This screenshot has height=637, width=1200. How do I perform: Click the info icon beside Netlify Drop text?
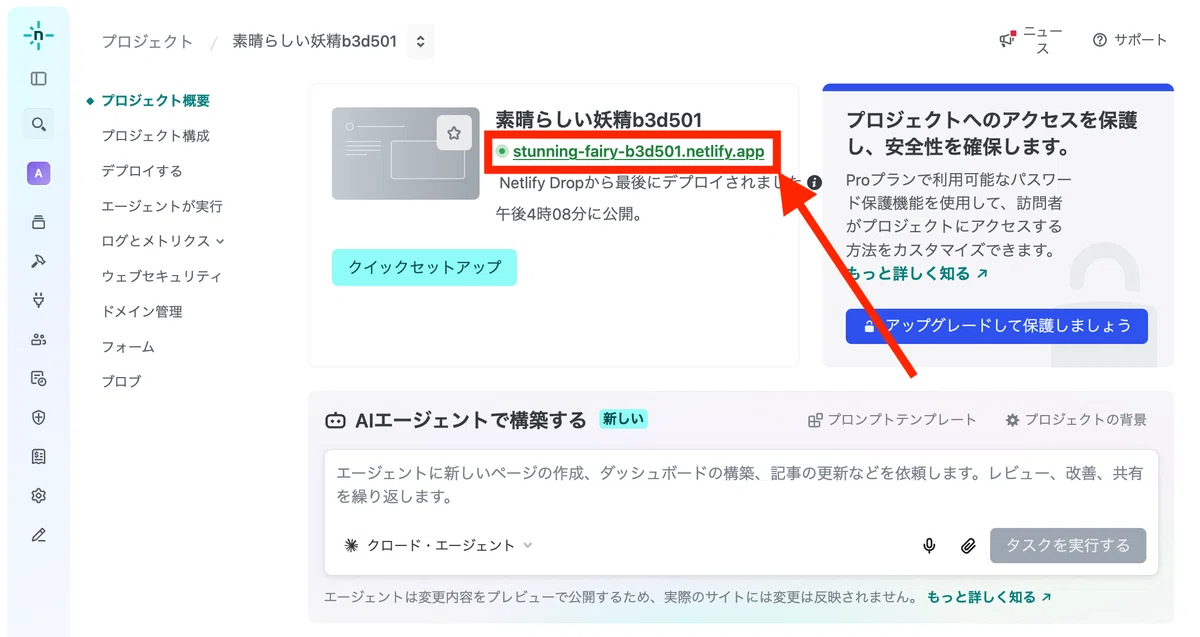[814, 183]
